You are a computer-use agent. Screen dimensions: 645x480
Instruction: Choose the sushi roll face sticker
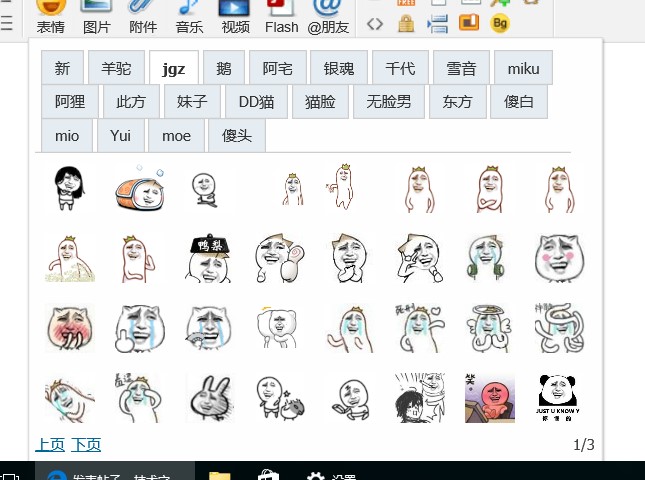tap(139, 188)
